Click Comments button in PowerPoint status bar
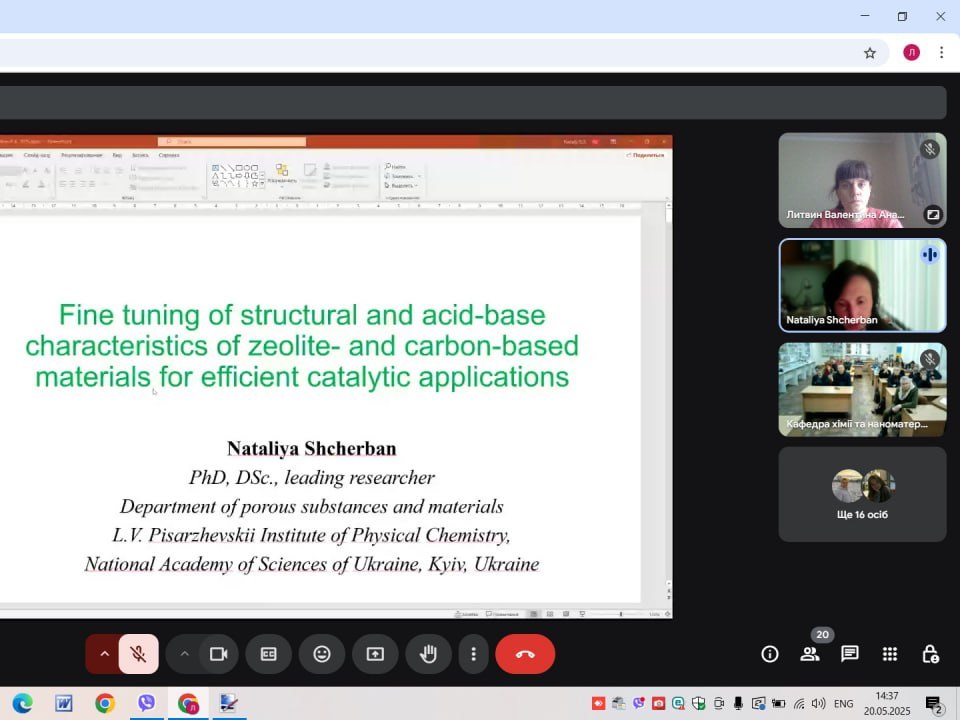The width and height of the screenshot is (960, 720). click(x=502, y=613)
